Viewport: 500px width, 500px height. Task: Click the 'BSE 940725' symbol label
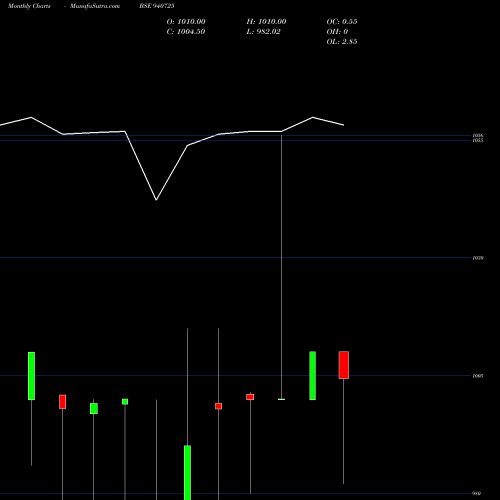click(157, 6)
